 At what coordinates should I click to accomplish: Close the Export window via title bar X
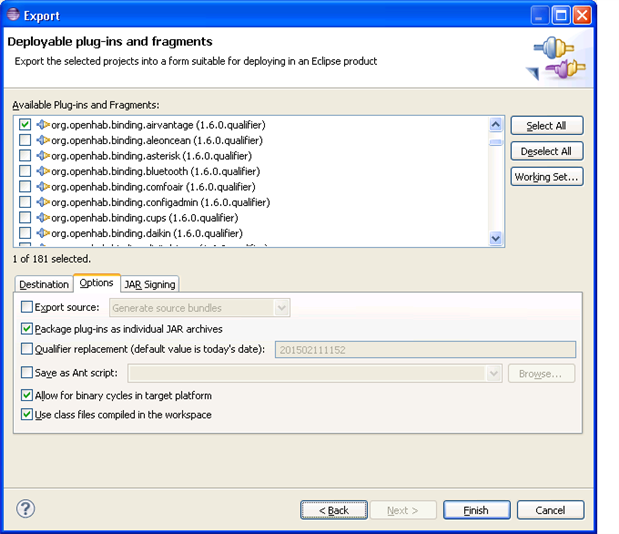coord(582,15)
